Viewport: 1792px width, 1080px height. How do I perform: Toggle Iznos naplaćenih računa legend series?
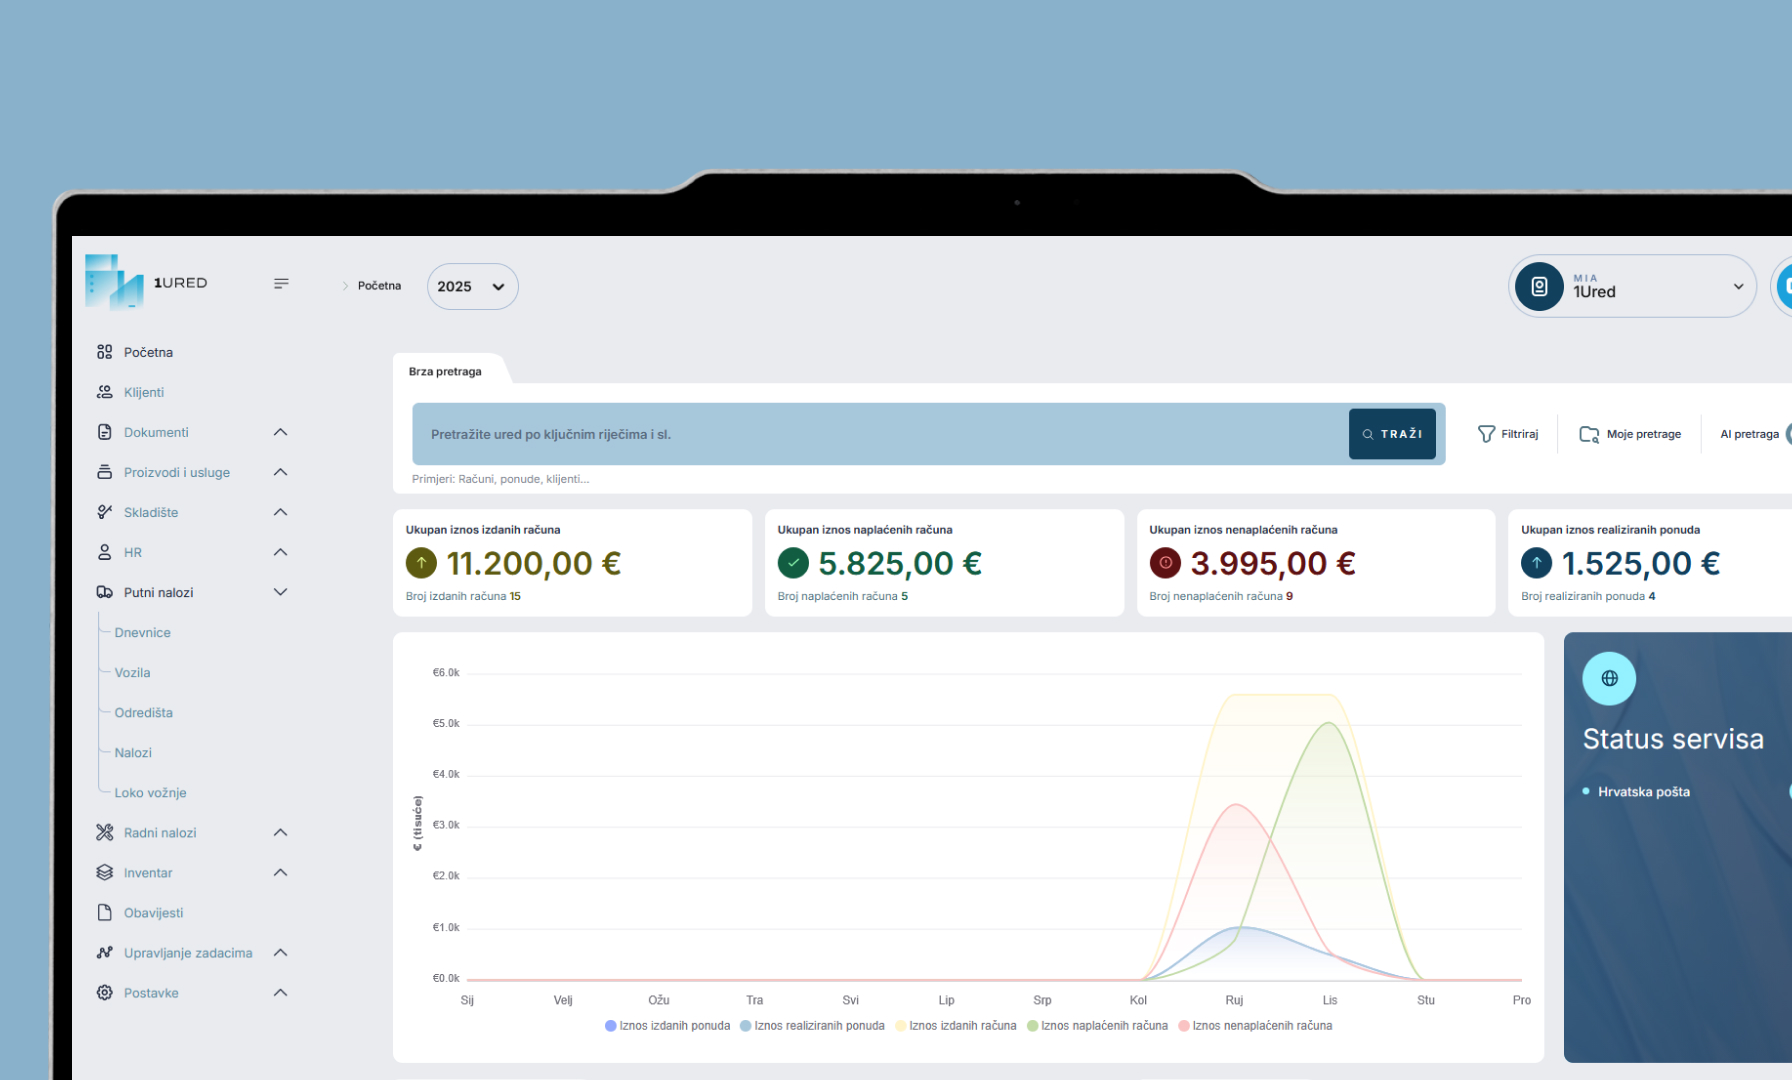(1097, 1026)
